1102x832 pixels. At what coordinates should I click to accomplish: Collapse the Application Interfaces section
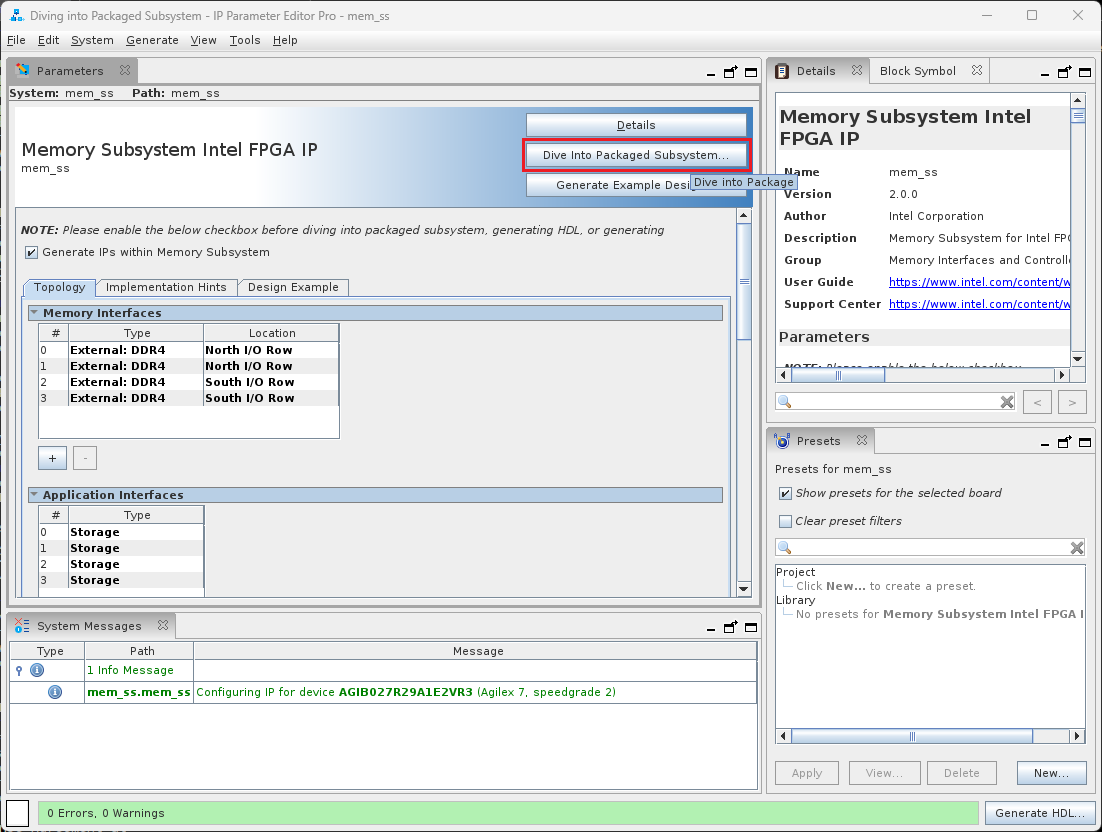pos(34,495)
